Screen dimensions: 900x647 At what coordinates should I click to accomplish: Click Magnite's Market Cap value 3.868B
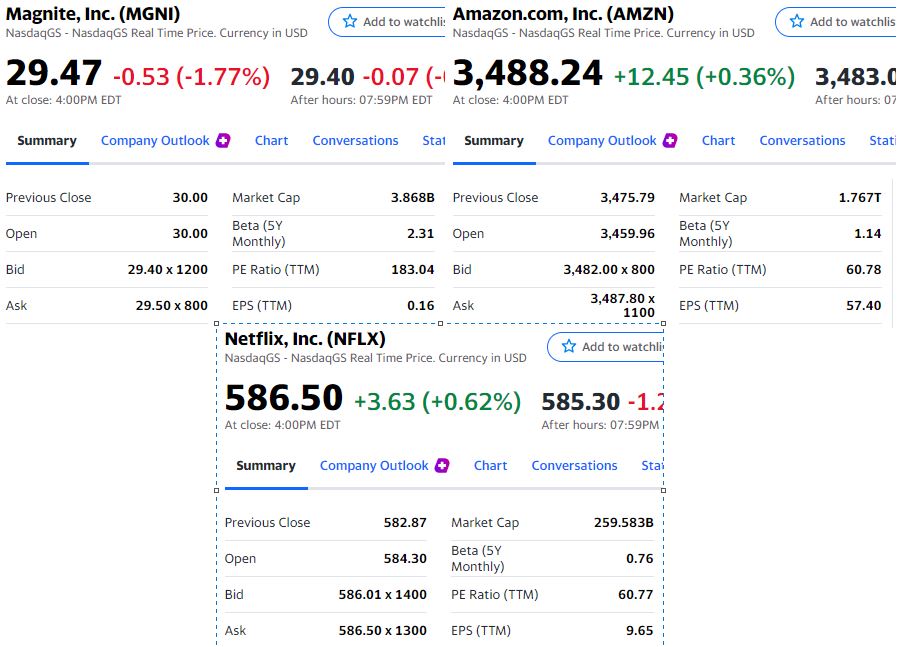pos(413,197)
